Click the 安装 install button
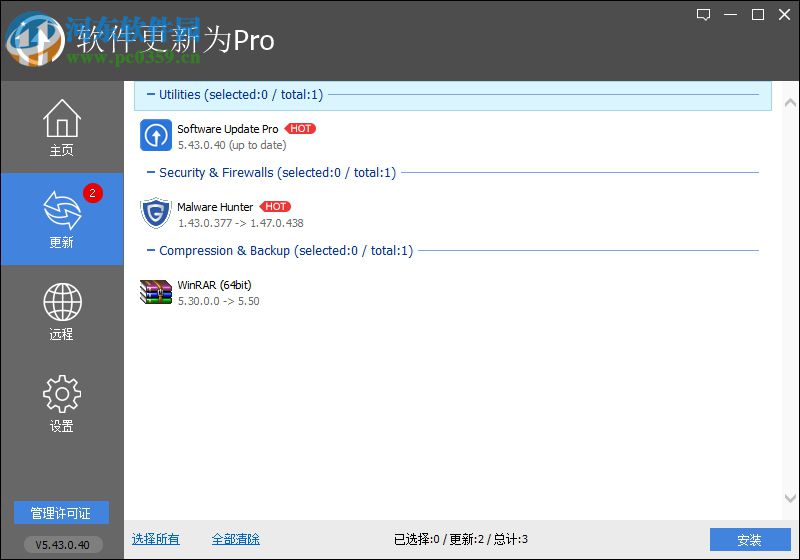This screenshot has width=800, height=560. [x=750, y=540]
